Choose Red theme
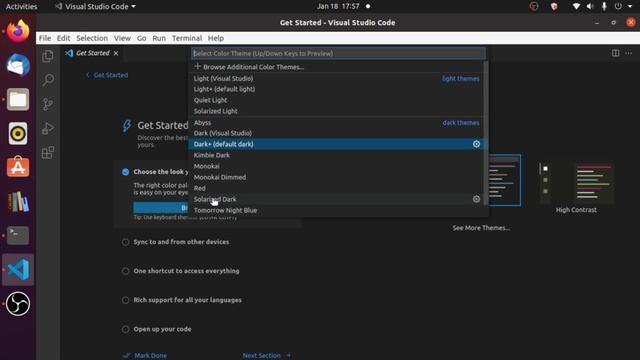Image resolution: width=640 pixels, height=360 pixels. (x=337, y=188)
